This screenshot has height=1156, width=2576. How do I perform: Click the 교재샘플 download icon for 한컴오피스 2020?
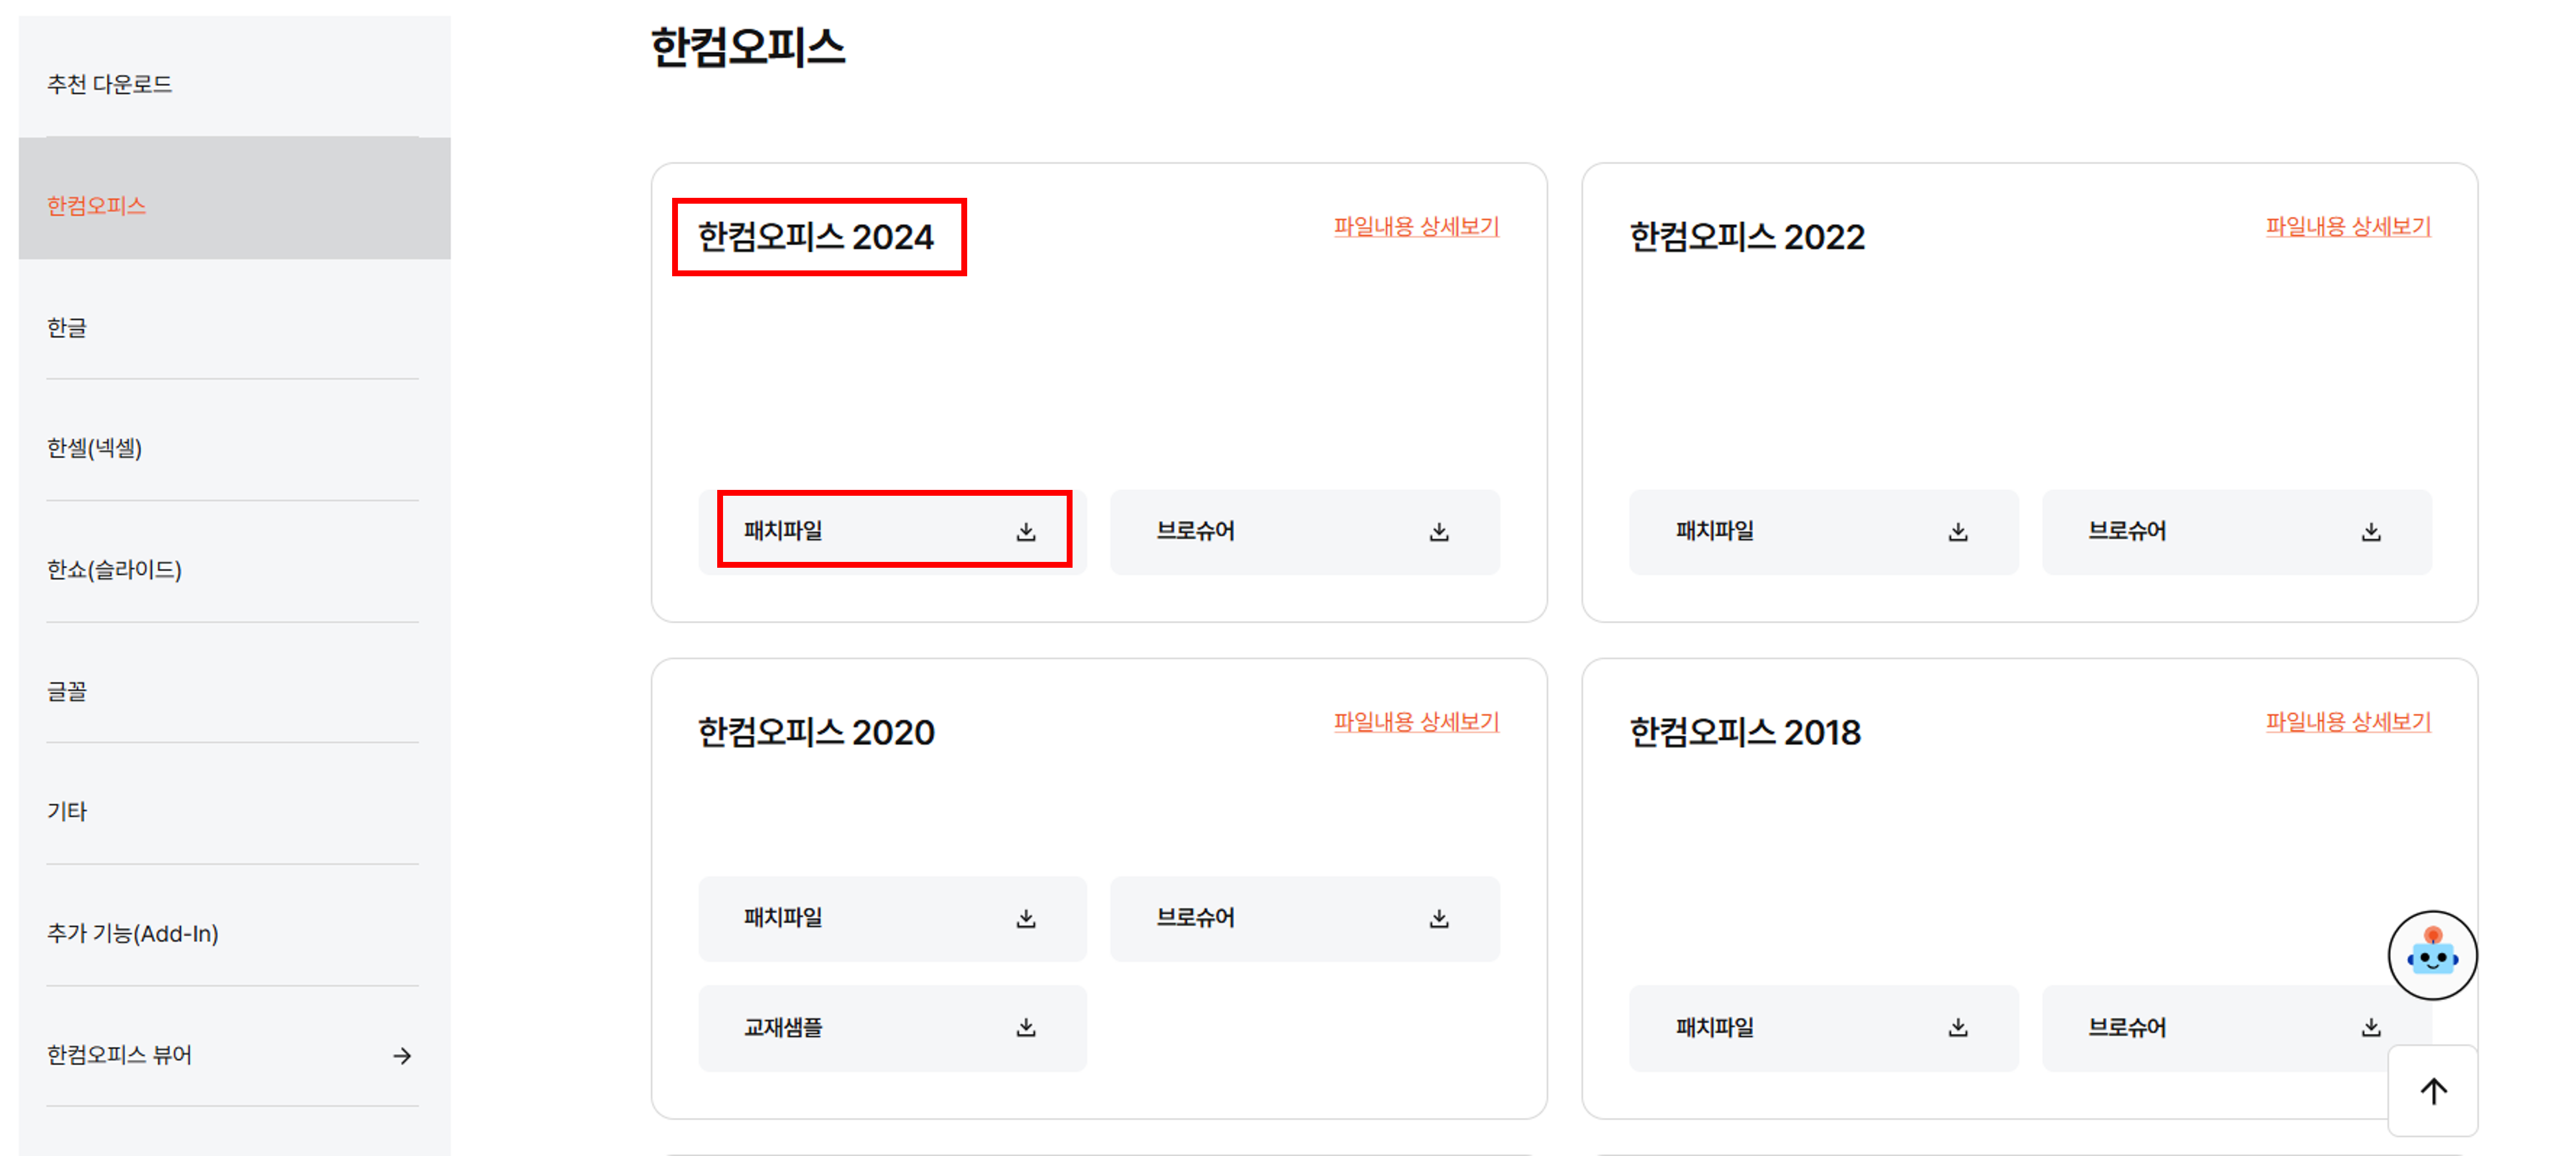coord(1027,1027)
